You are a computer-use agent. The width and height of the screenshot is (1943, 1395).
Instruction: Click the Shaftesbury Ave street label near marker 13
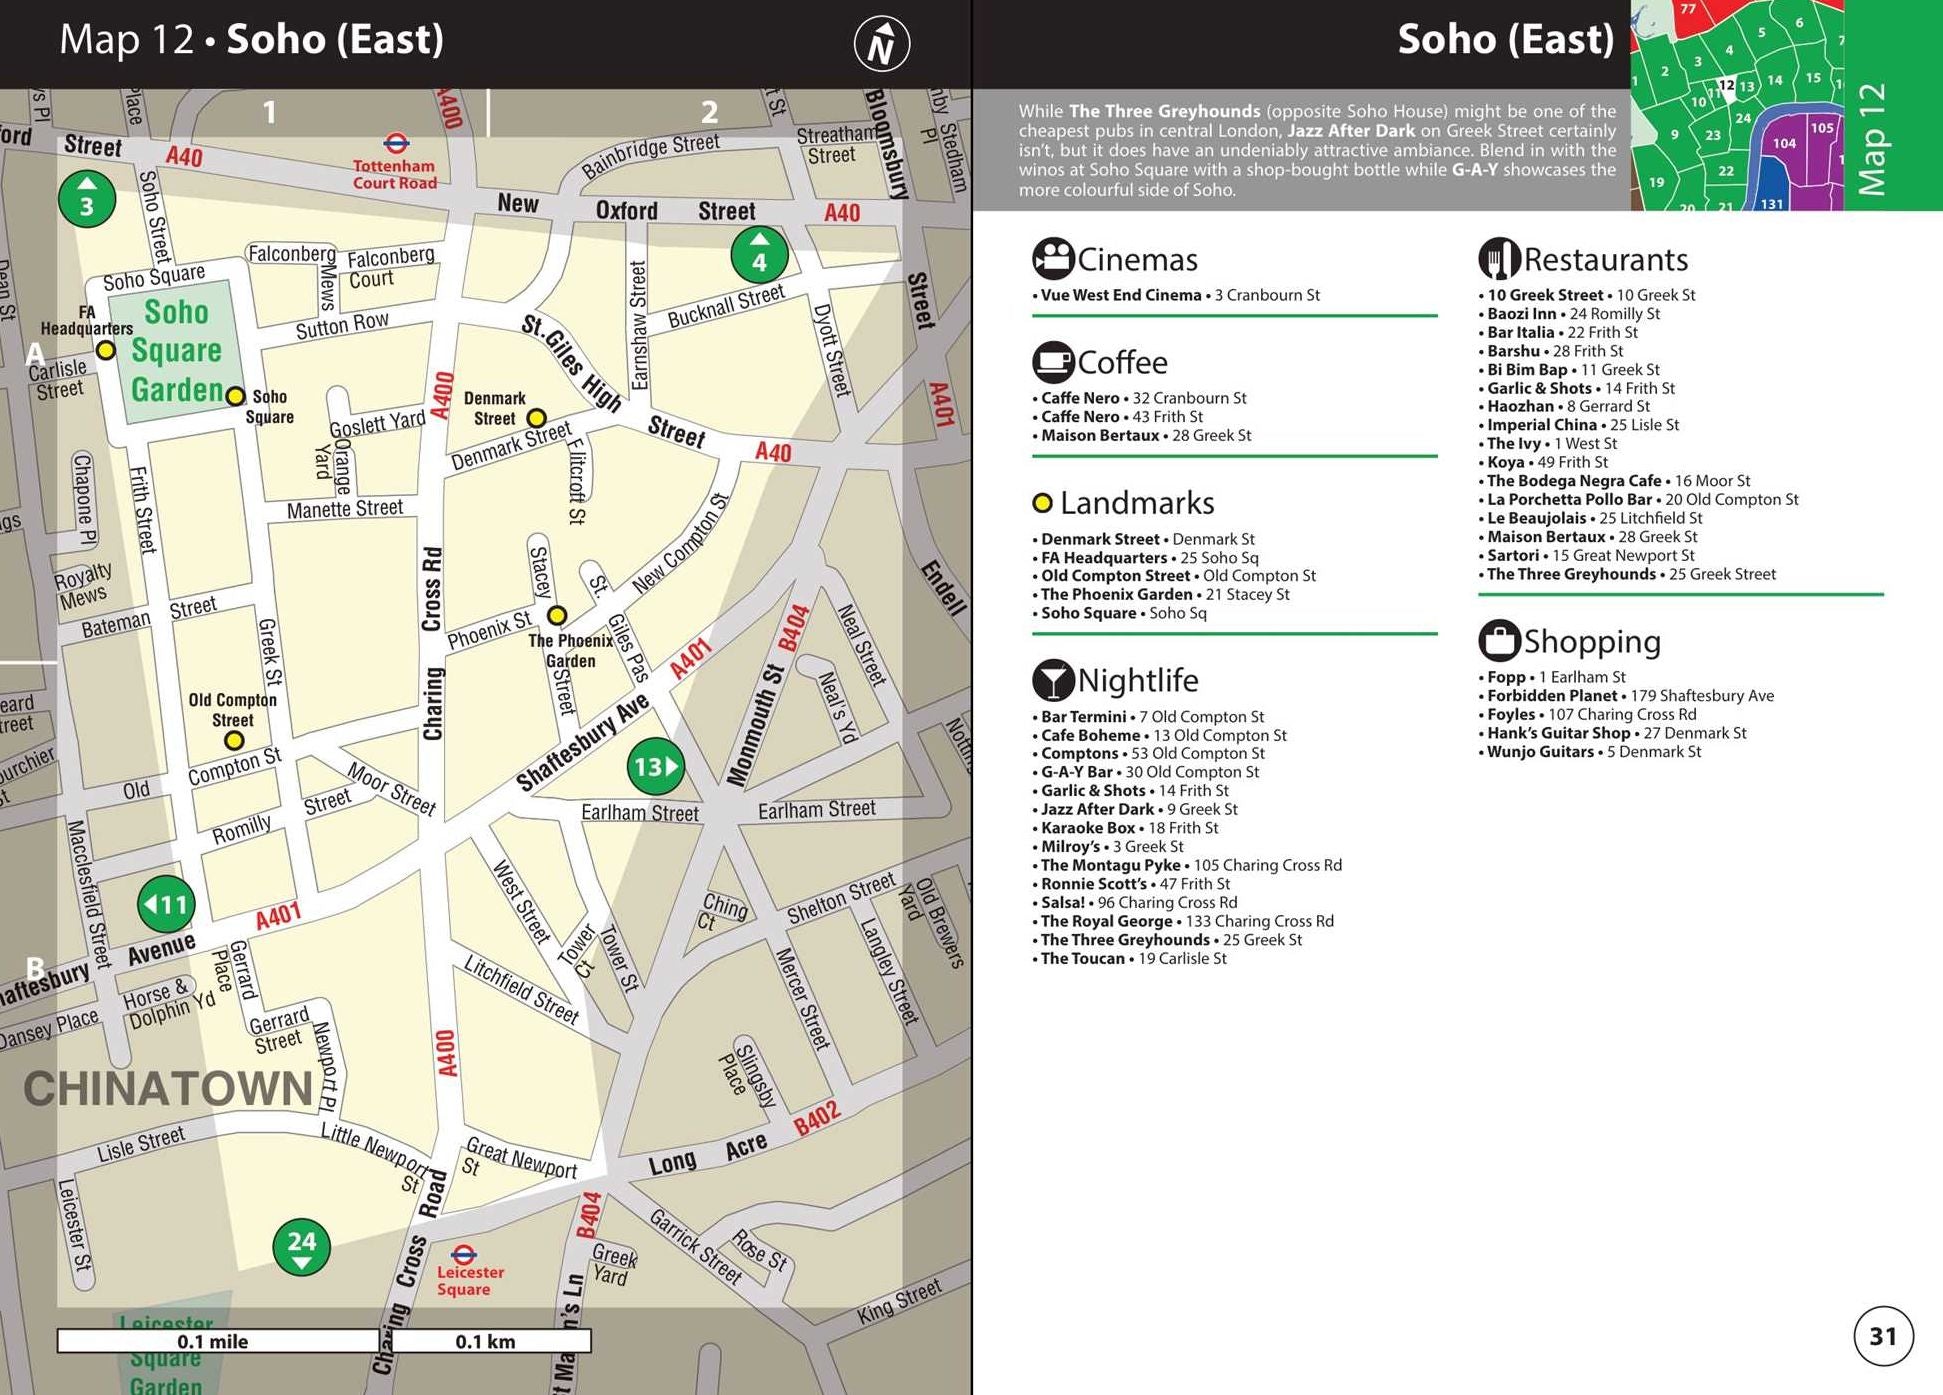point(583,741)
